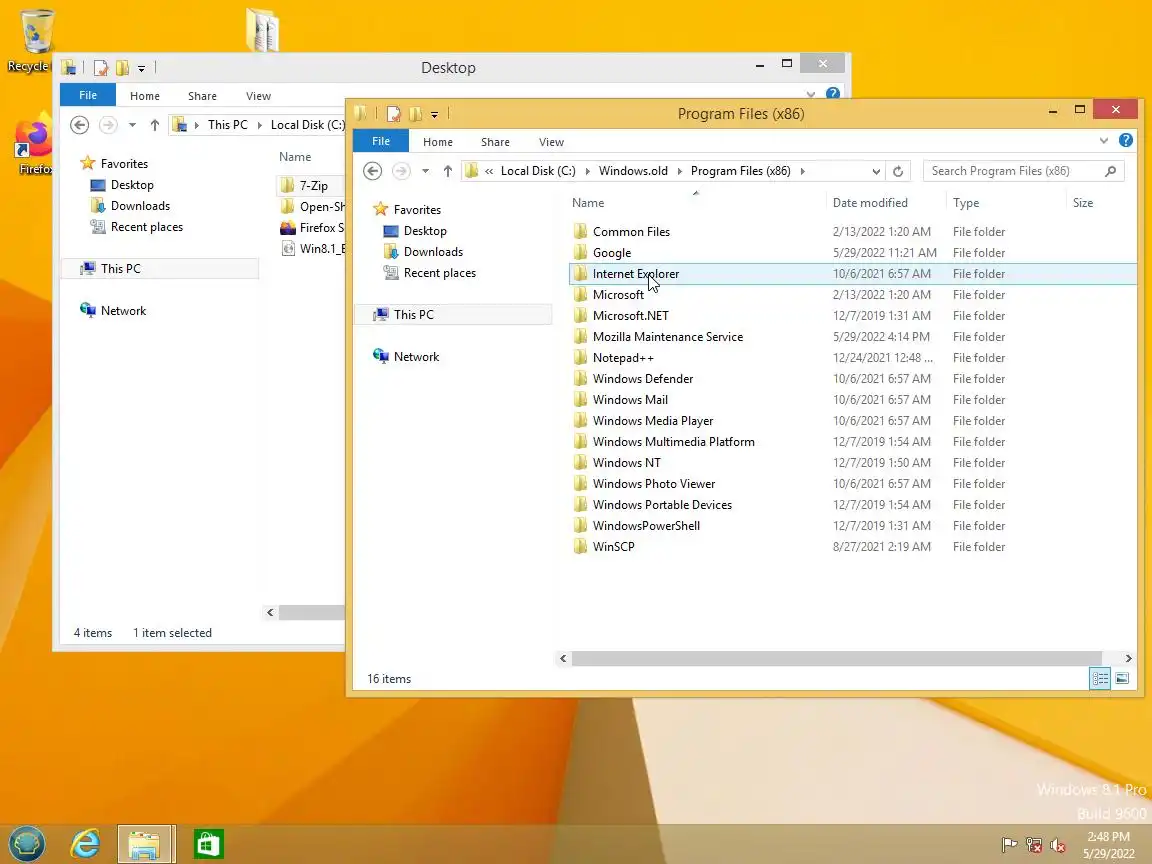Screen dimensions: 1152x864
Task: Select the Mozilla Maintenance Service folder
Action: click(x=667, y=337)
